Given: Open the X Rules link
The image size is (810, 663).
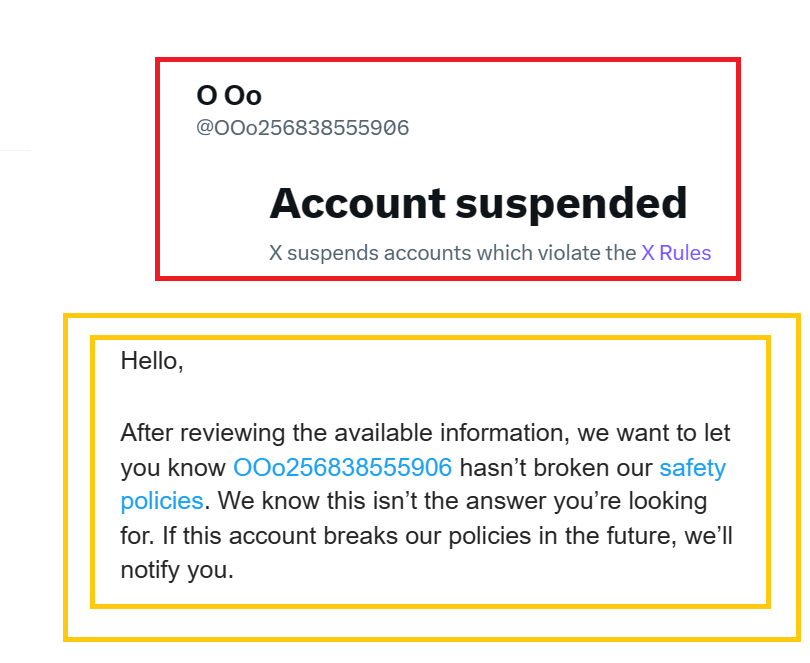Looking at the screenshot, I should pyautogui.click(x=676, y=253).
